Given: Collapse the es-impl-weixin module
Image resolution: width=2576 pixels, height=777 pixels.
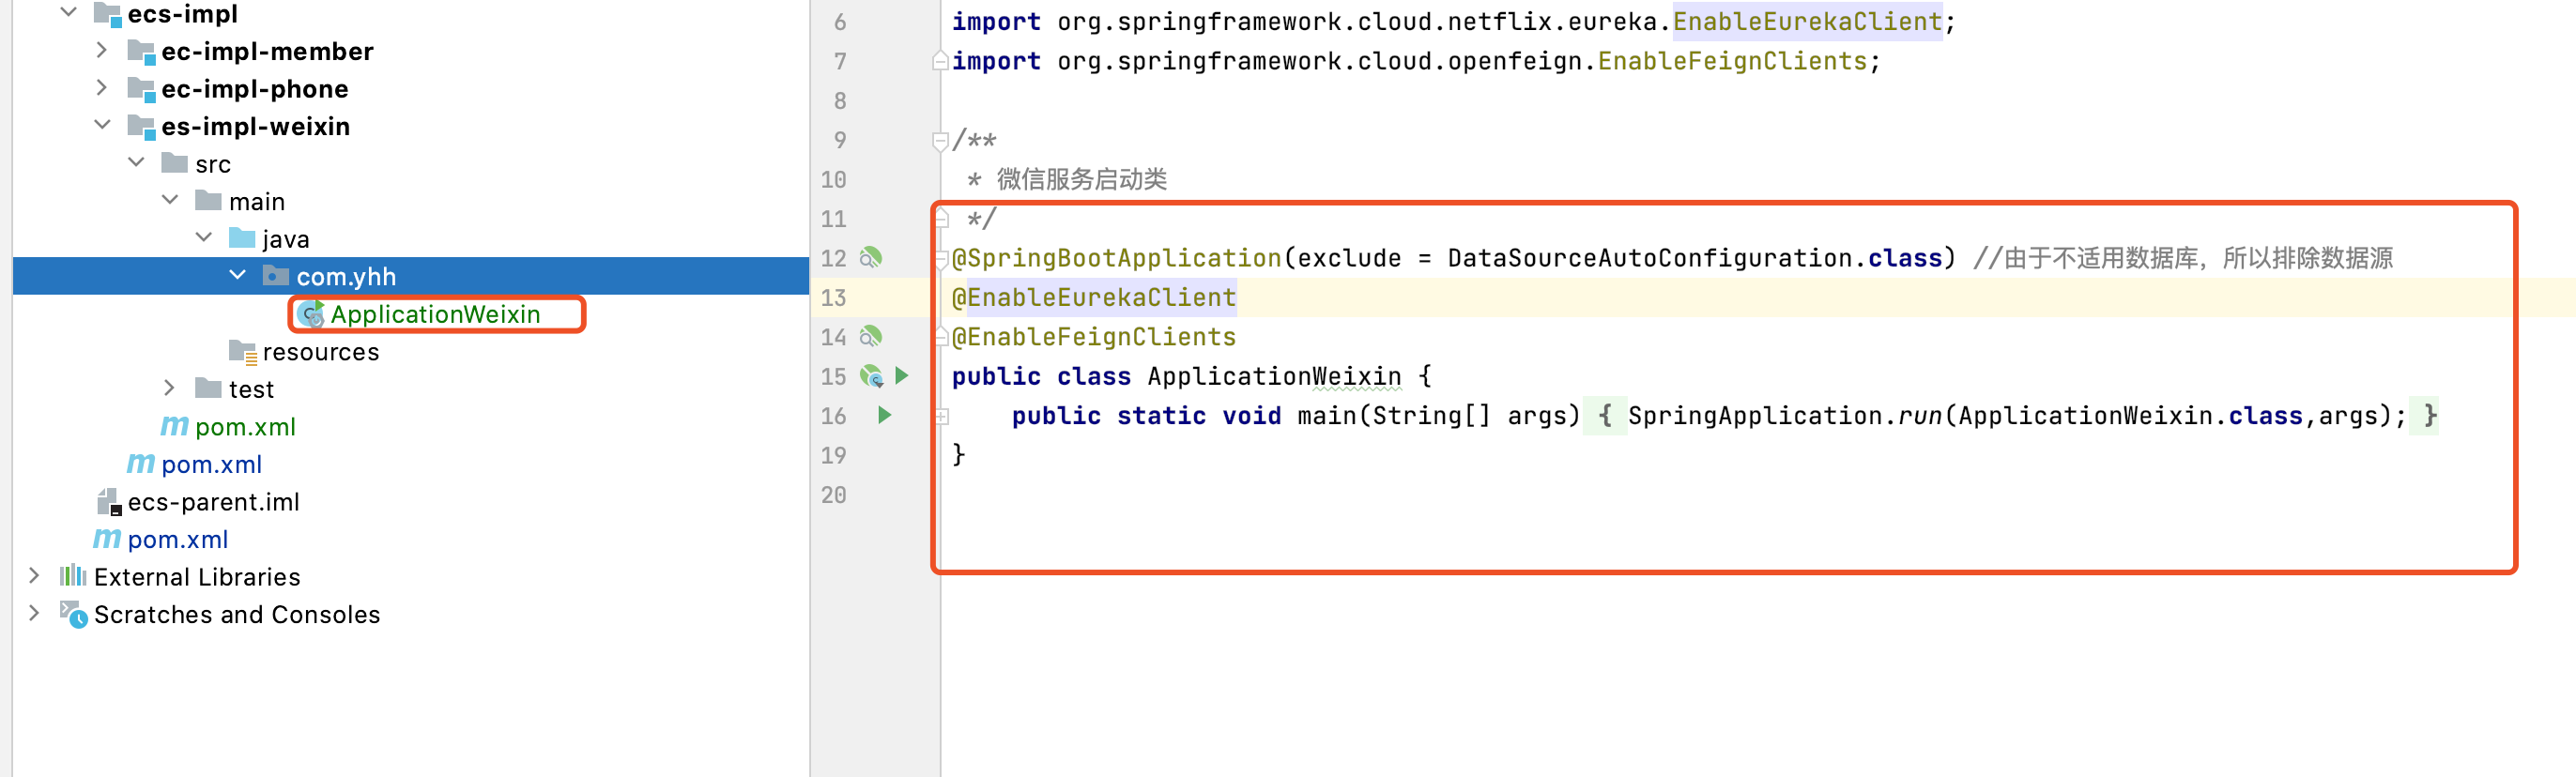Looking at the screenshot, I should pos(102,125).
